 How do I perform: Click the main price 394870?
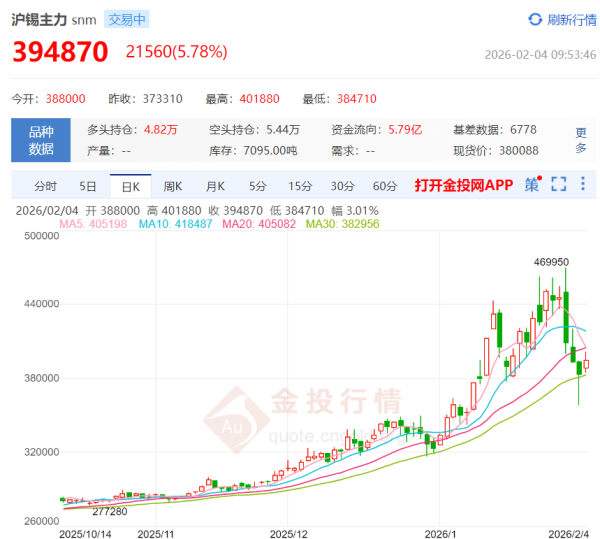pos(60,52)
